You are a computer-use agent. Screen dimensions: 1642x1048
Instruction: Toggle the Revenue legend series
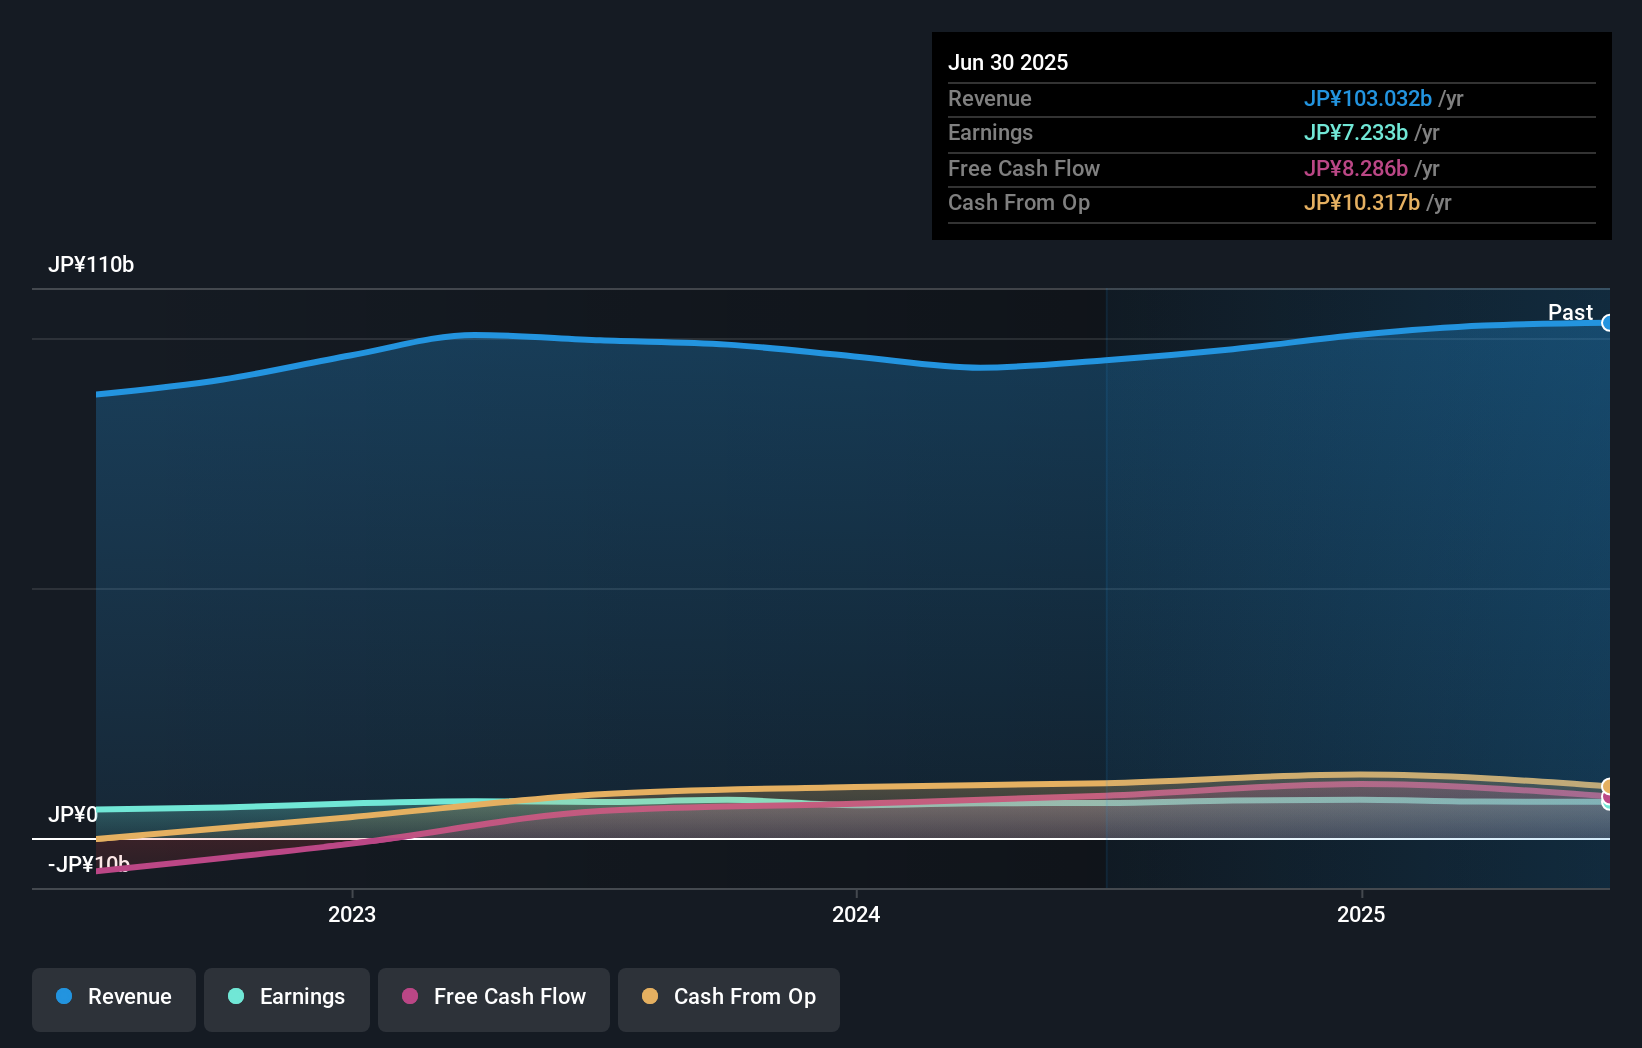click(114, 999)
